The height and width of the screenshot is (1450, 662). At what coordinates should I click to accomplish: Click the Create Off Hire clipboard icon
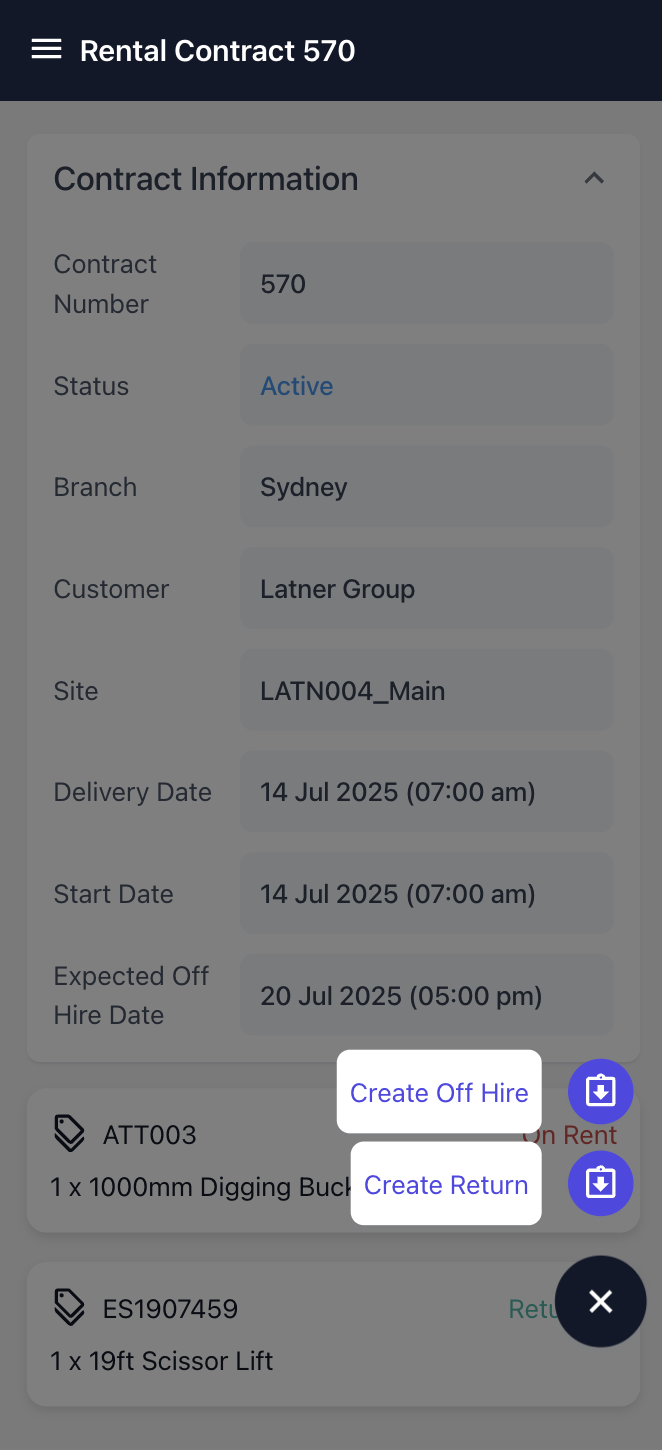[x=600, y=1091]
